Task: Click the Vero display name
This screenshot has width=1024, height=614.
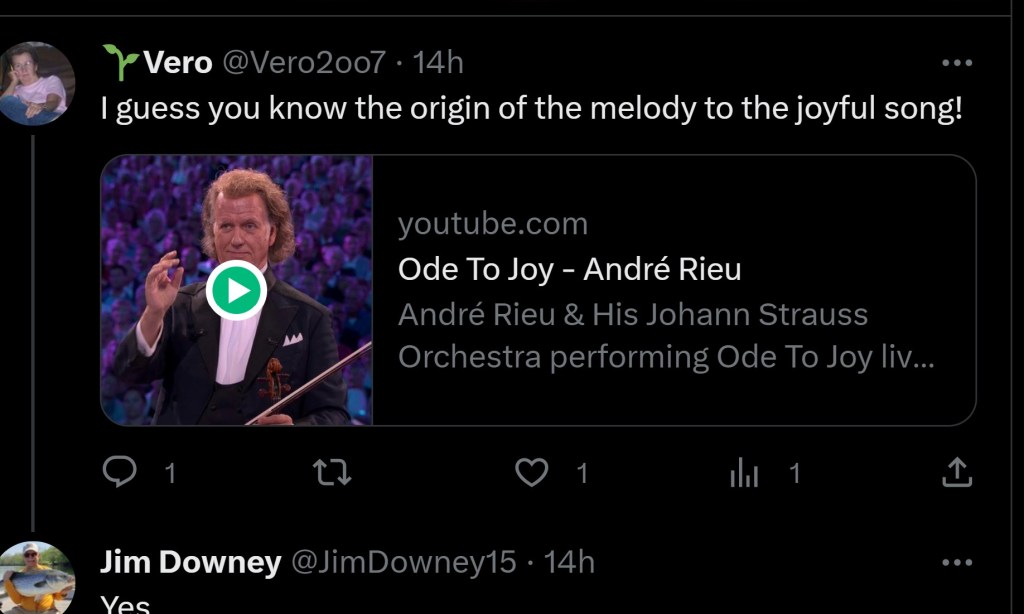Action: (x=178, y=63)
